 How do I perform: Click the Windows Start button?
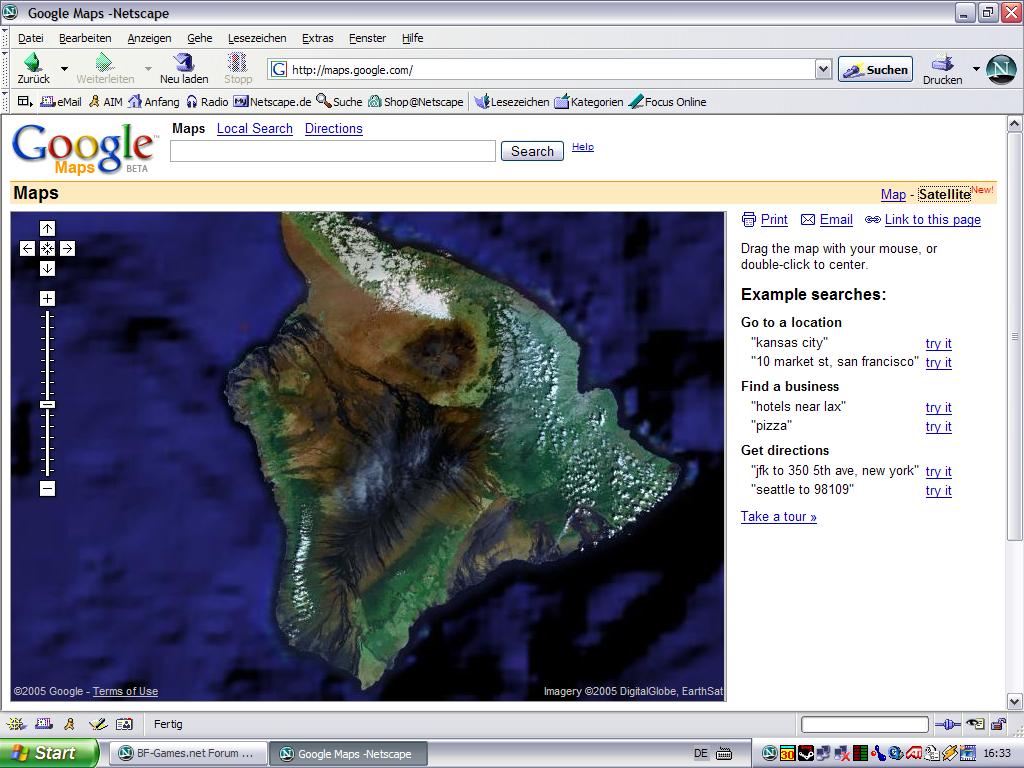pos(50,753)
